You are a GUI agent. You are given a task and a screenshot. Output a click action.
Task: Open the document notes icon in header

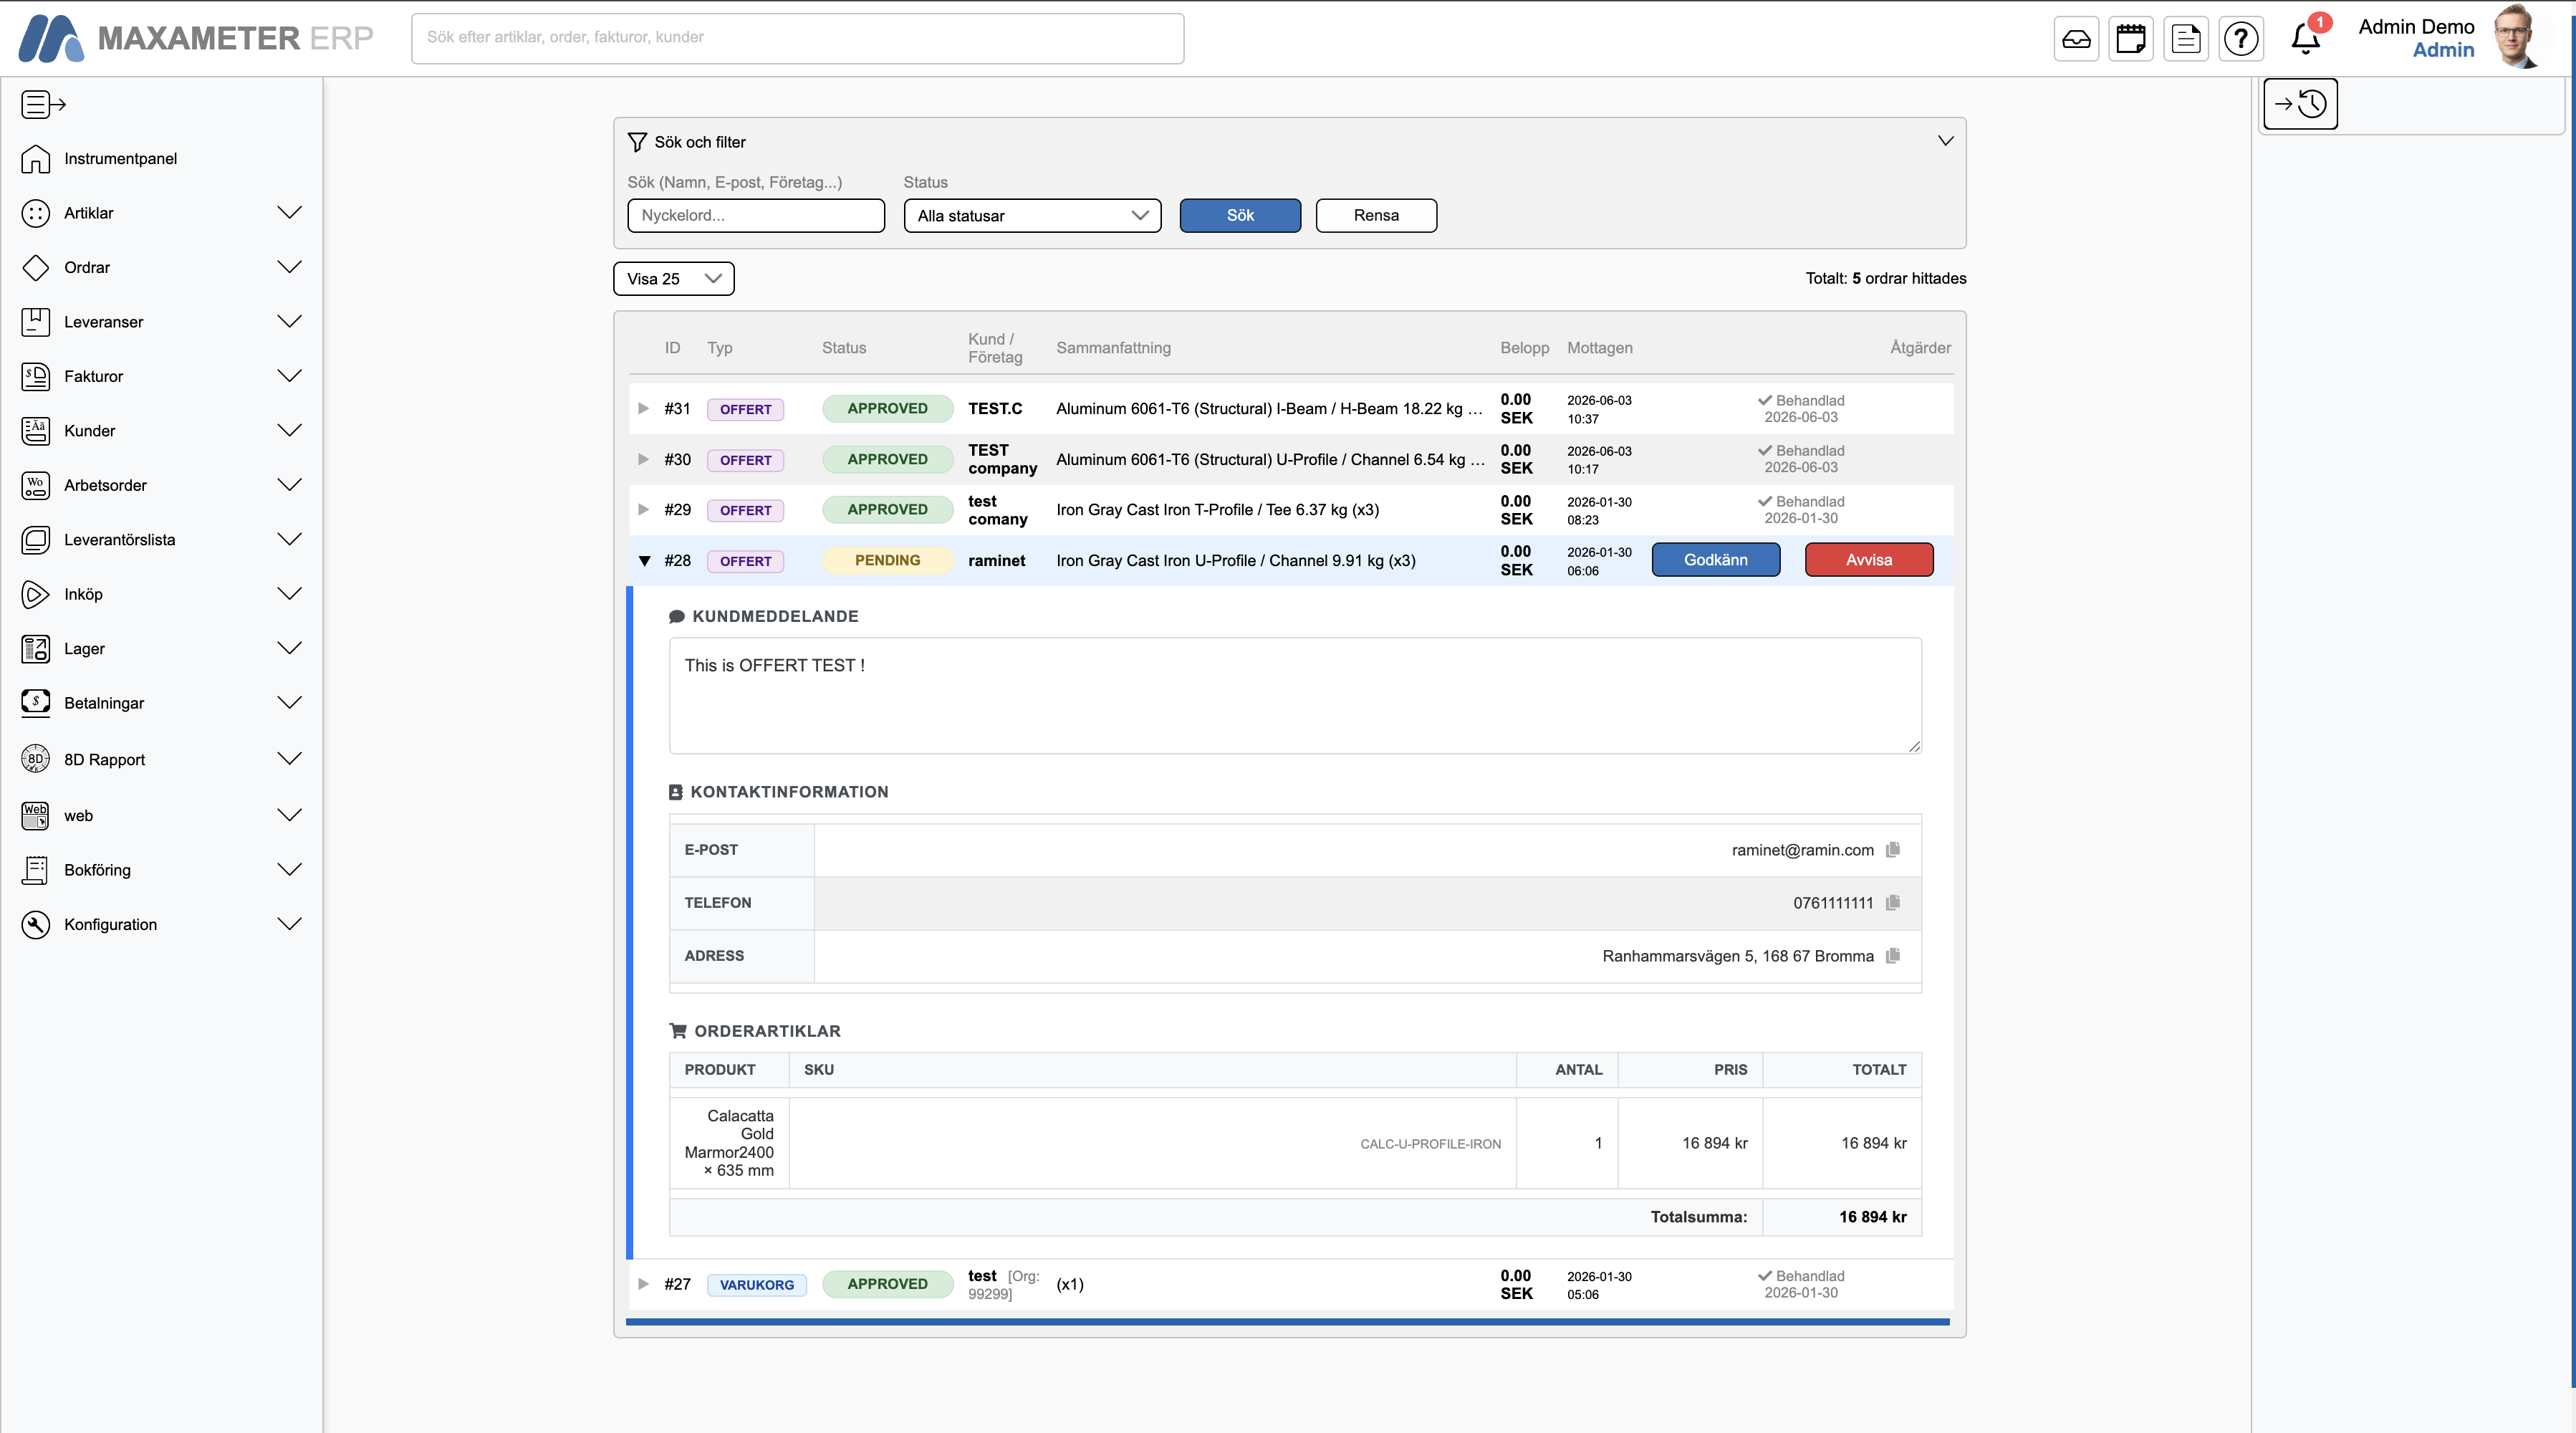[2186, 39]
